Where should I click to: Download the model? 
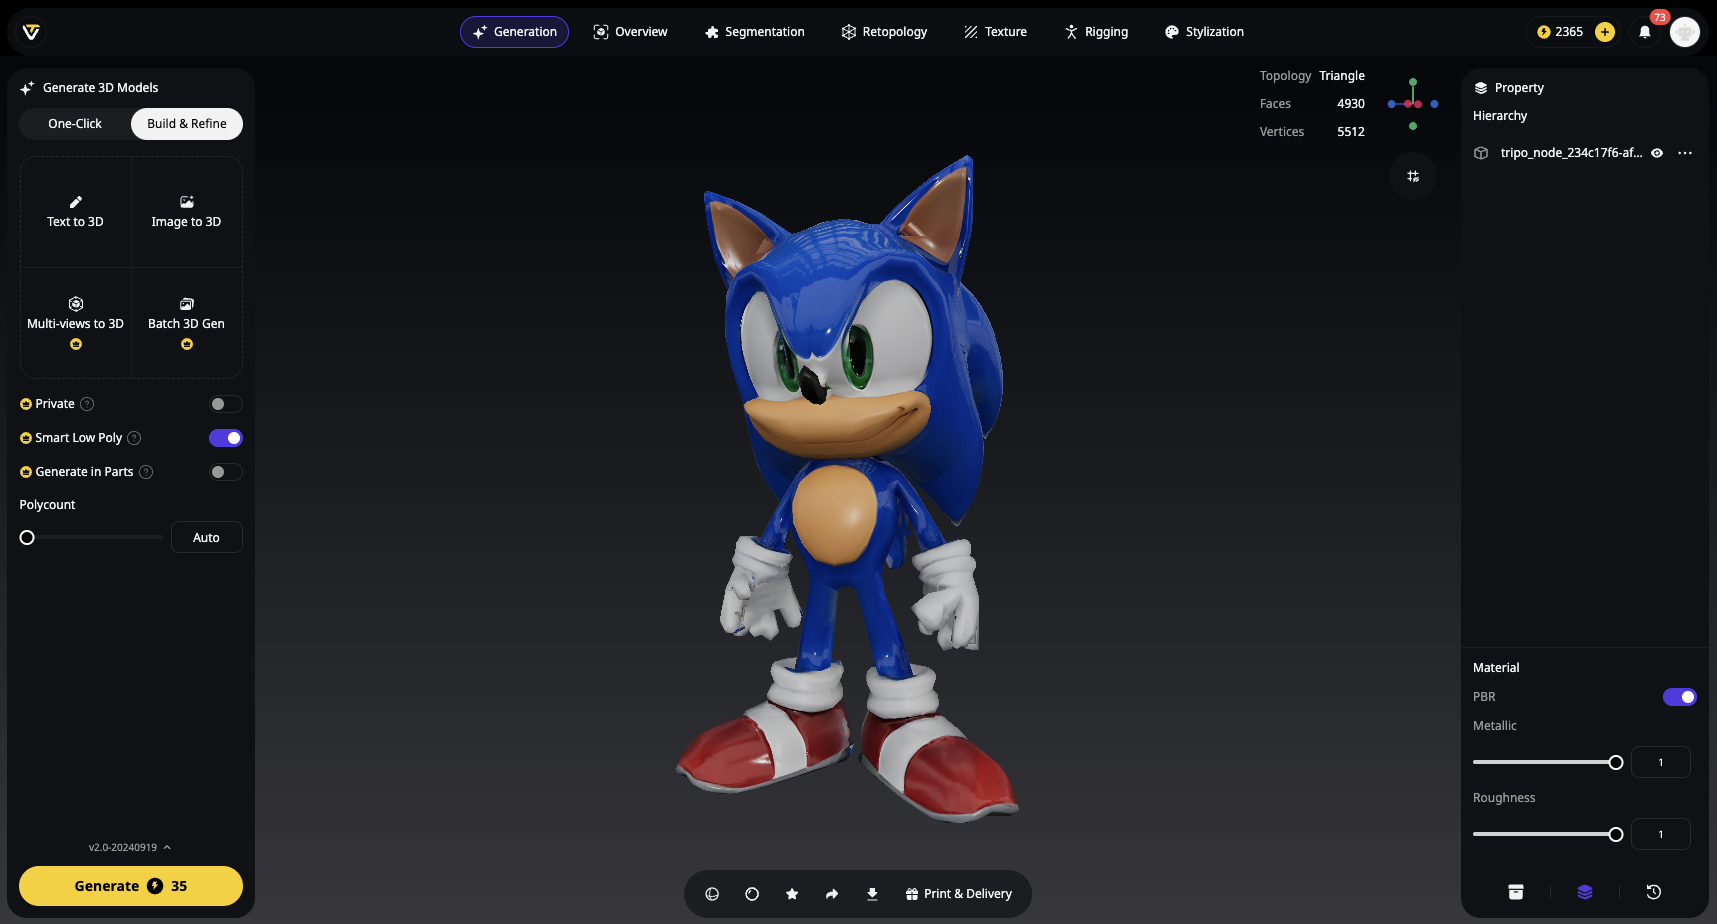(872, 894)
